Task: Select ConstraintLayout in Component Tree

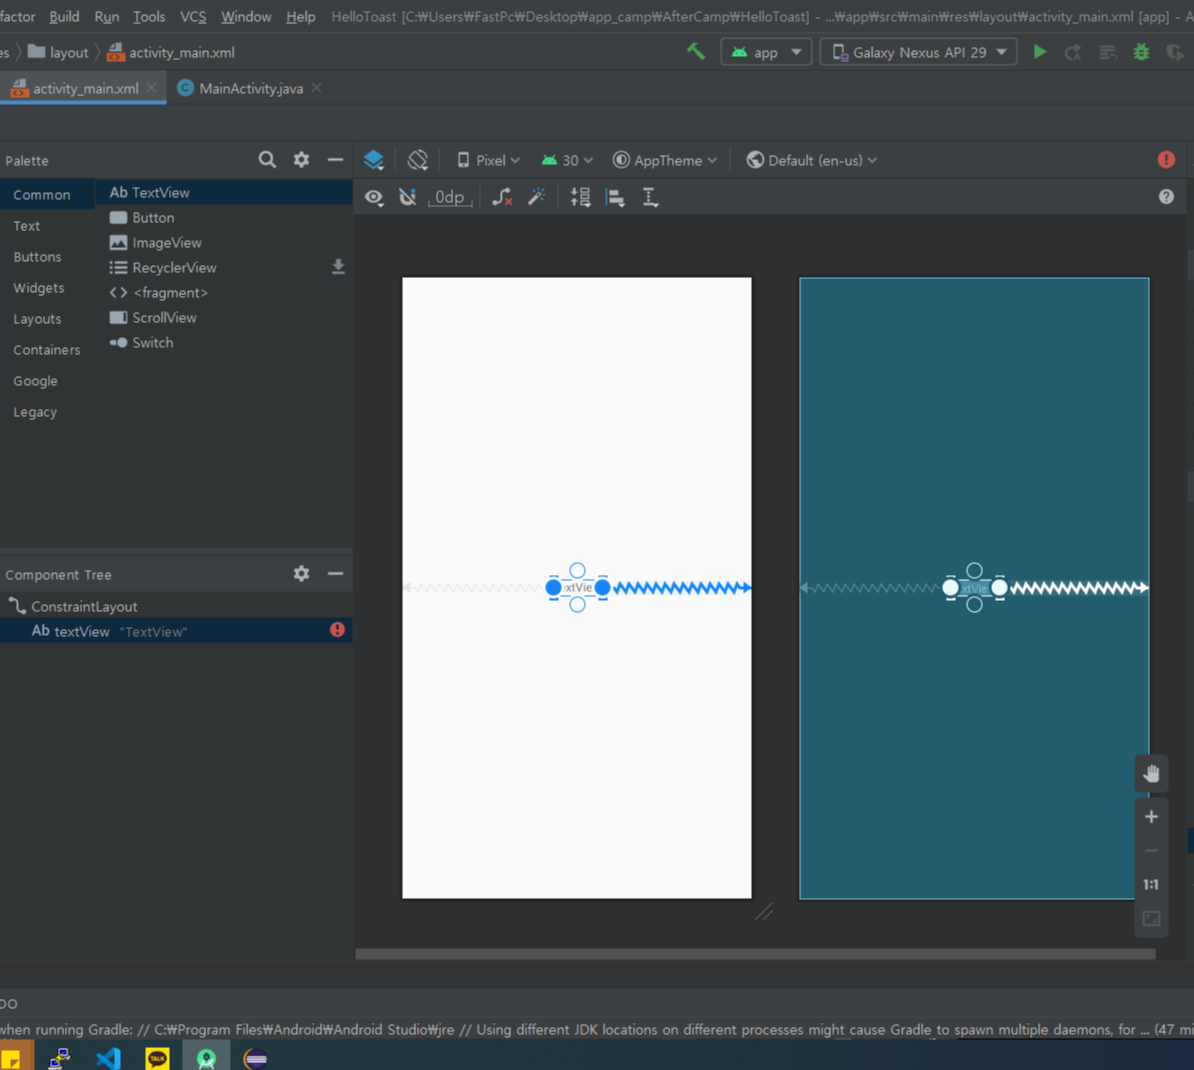Action: pyautogui.click(x=176, y=606)
